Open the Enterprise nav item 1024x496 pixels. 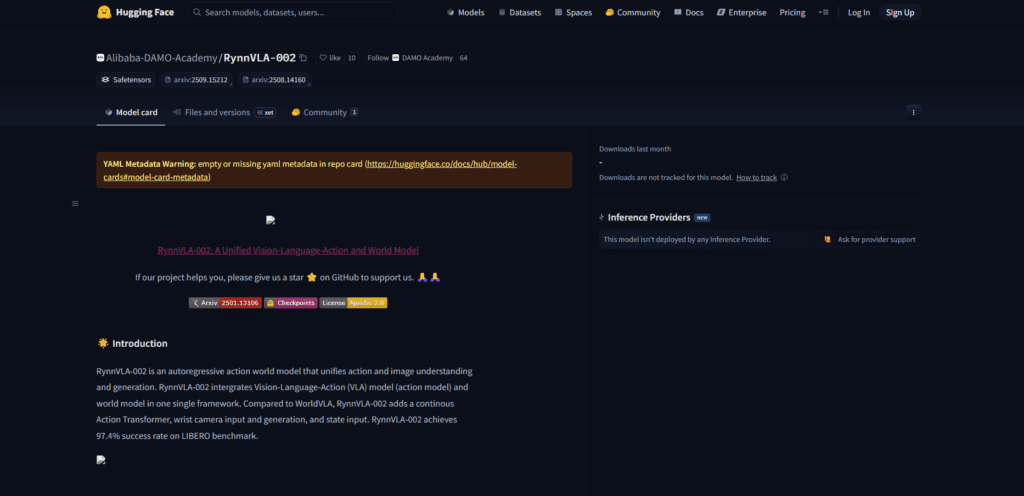(742, 12)
